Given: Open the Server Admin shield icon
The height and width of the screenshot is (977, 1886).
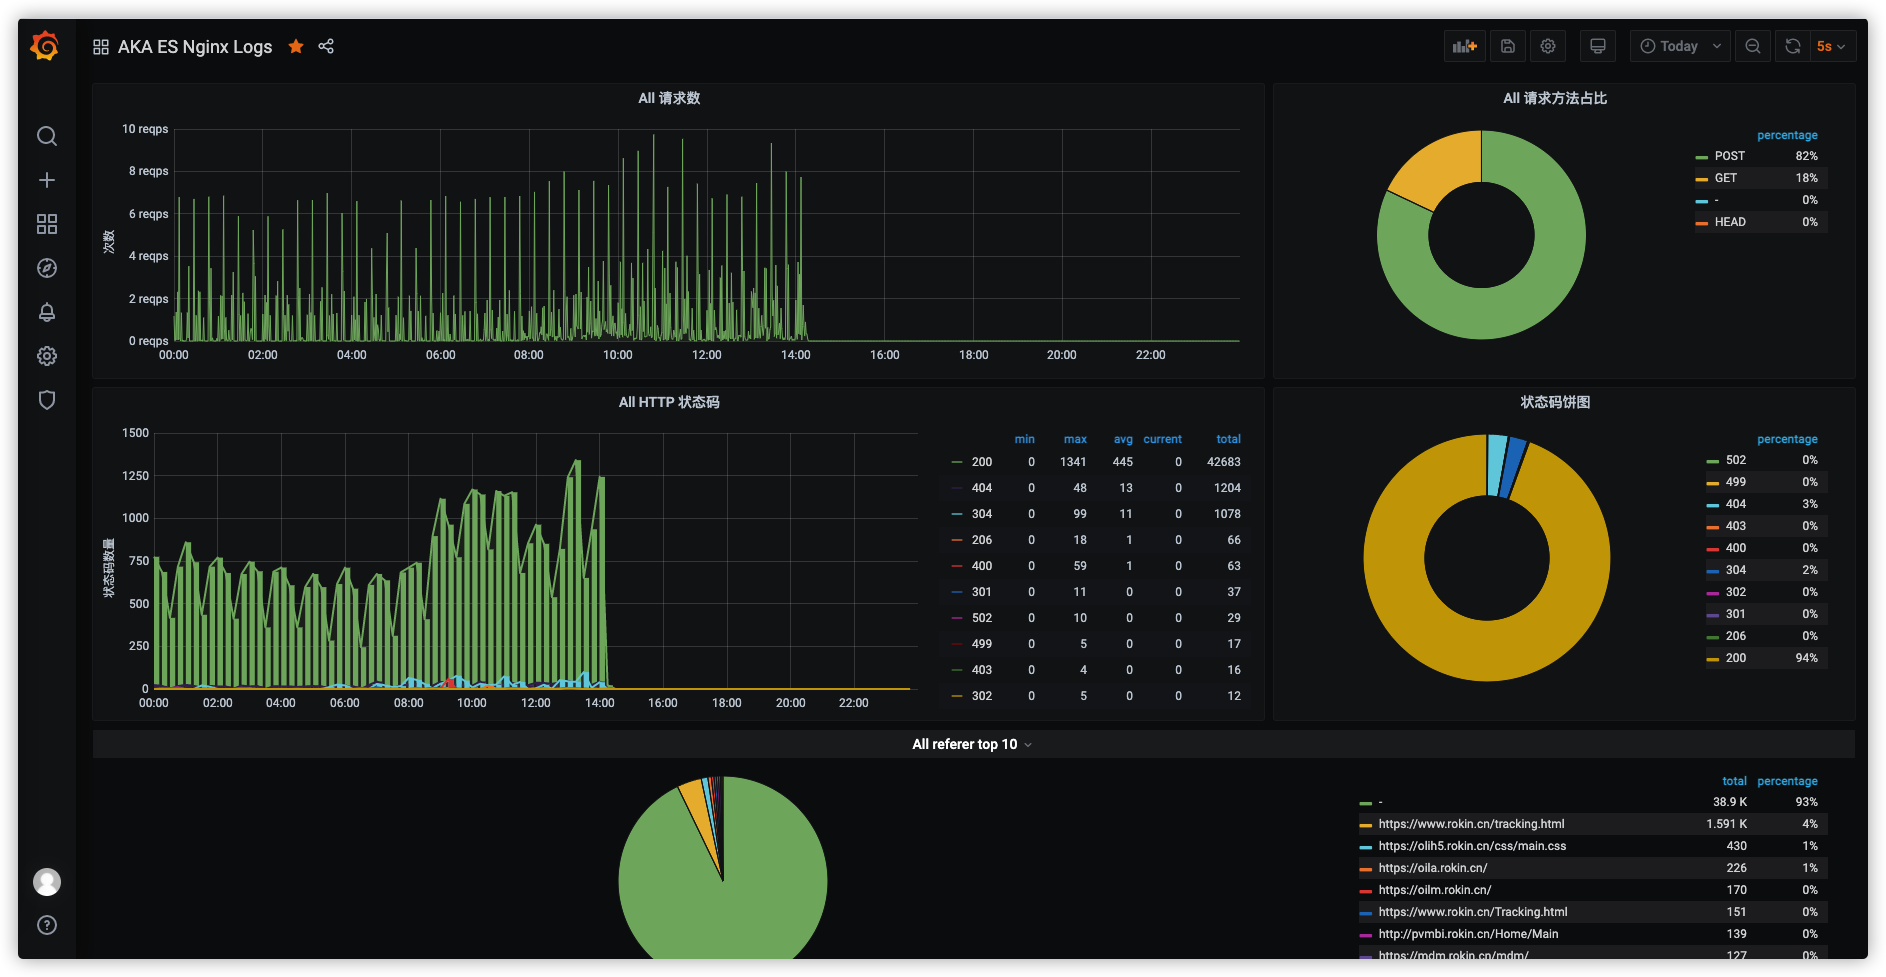Looking at the screenshot, I should (x=47, y=400).
